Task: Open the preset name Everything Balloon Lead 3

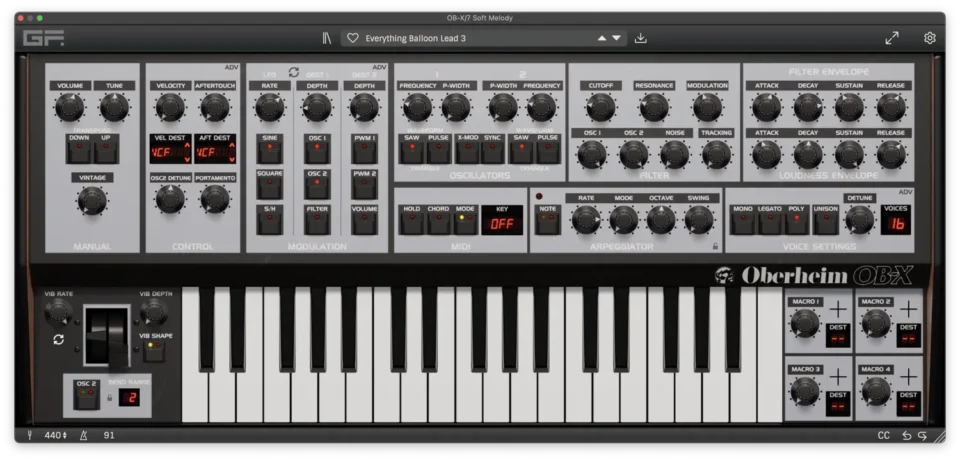Action: point(415,38)
